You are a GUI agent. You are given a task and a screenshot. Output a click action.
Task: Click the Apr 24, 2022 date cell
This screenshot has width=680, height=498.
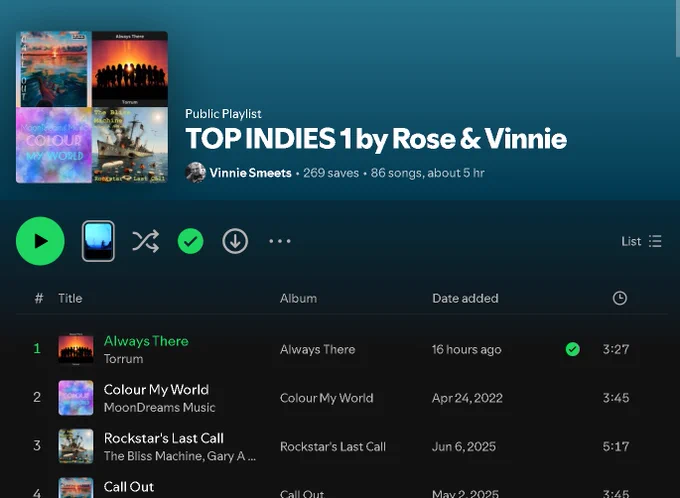click(x=467, y=398)
